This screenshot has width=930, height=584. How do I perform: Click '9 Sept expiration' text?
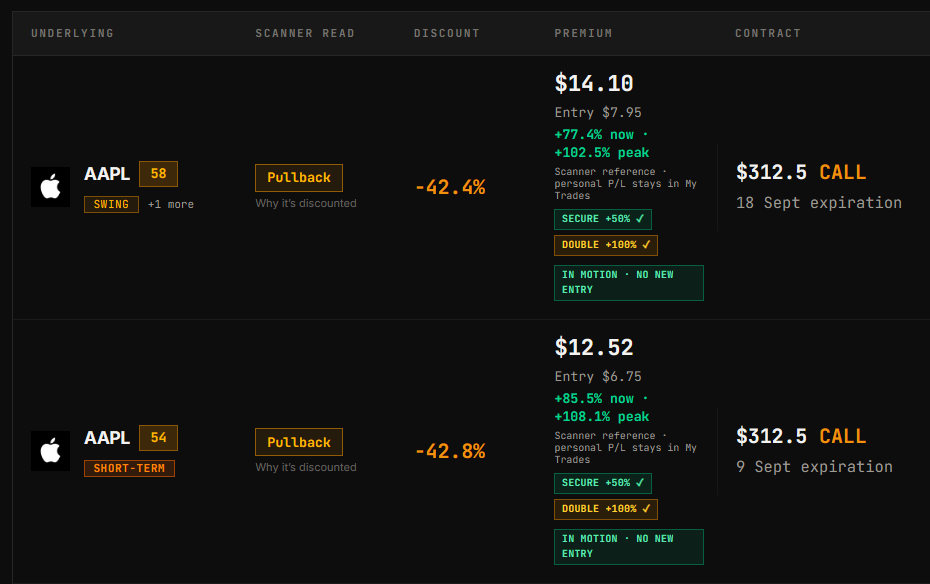coord(814,467)
